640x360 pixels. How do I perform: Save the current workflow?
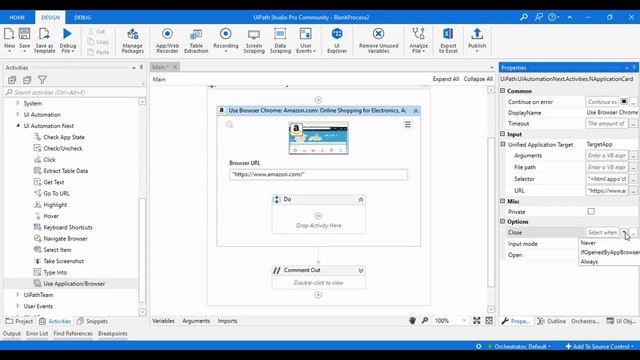coord(24,39)
